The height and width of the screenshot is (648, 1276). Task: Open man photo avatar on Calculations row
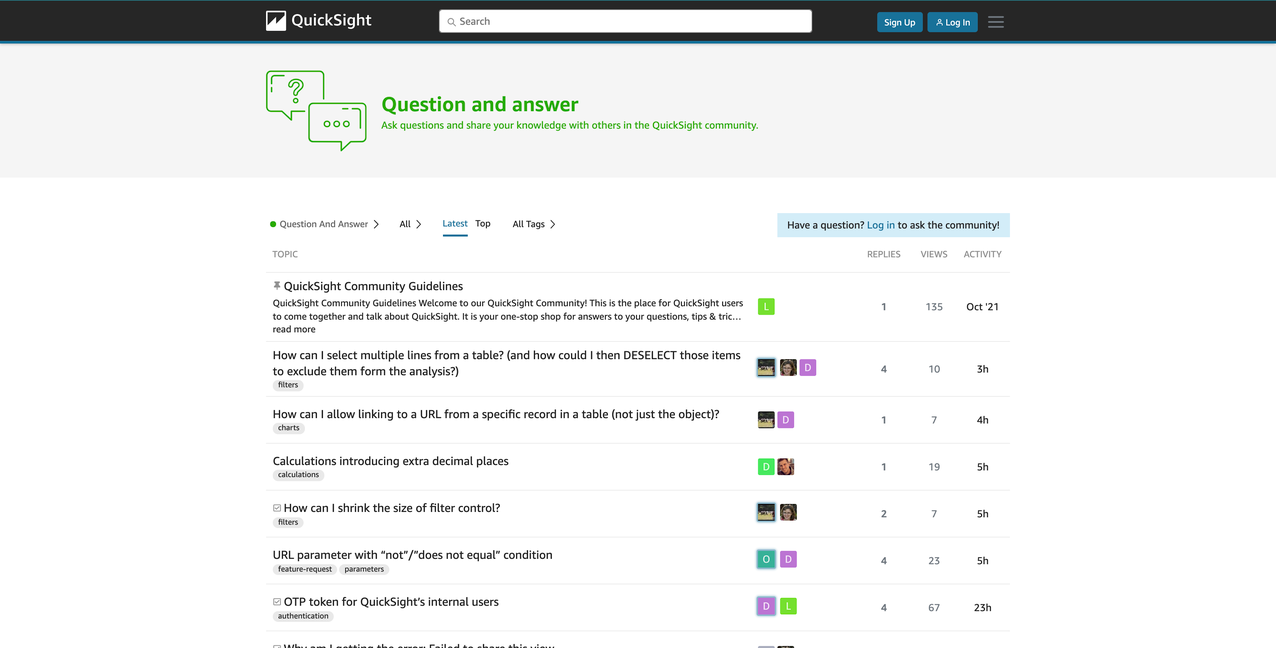pyautogui.click(x=786, y=467)
